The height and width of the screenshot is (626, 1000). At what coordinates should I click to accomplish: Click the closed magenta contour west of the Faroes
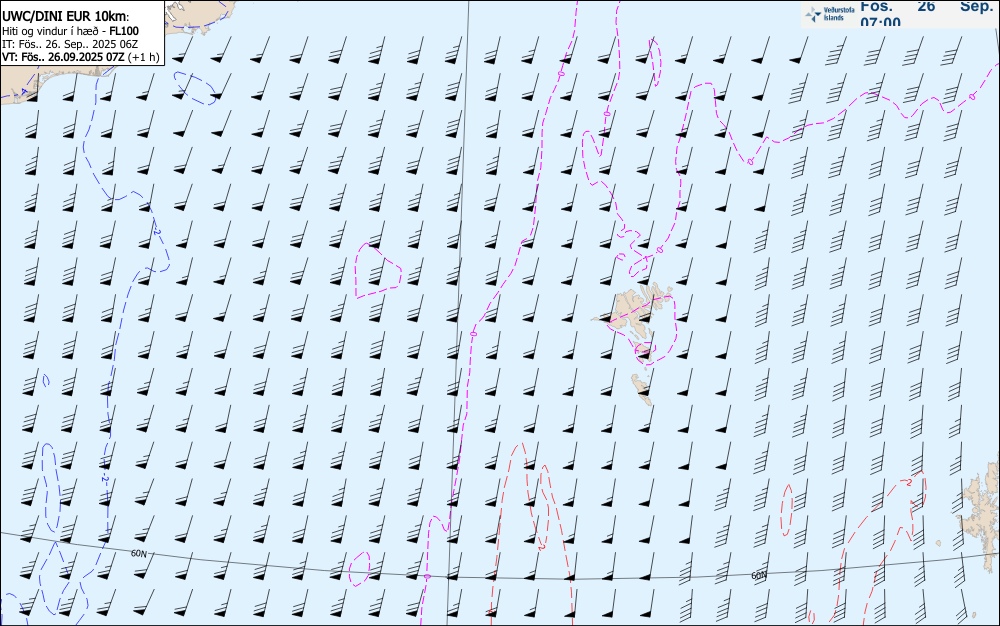point(378,270)
